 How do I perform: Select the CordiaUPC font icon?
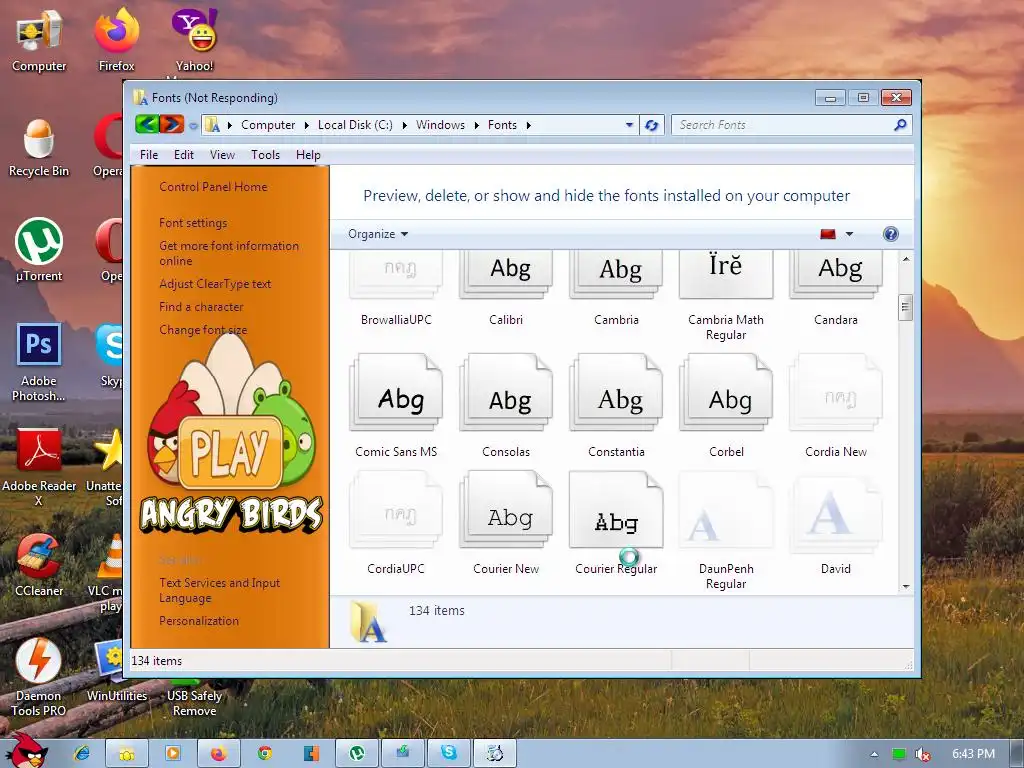point(396,509)
